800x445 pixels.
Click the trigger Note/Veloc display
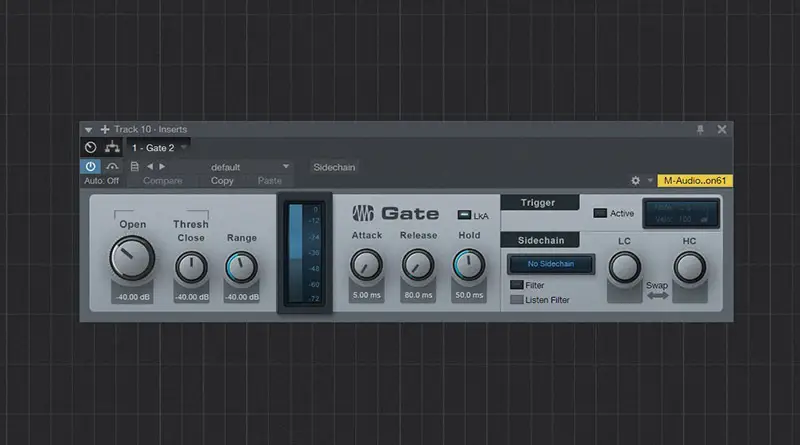point(681,213)
